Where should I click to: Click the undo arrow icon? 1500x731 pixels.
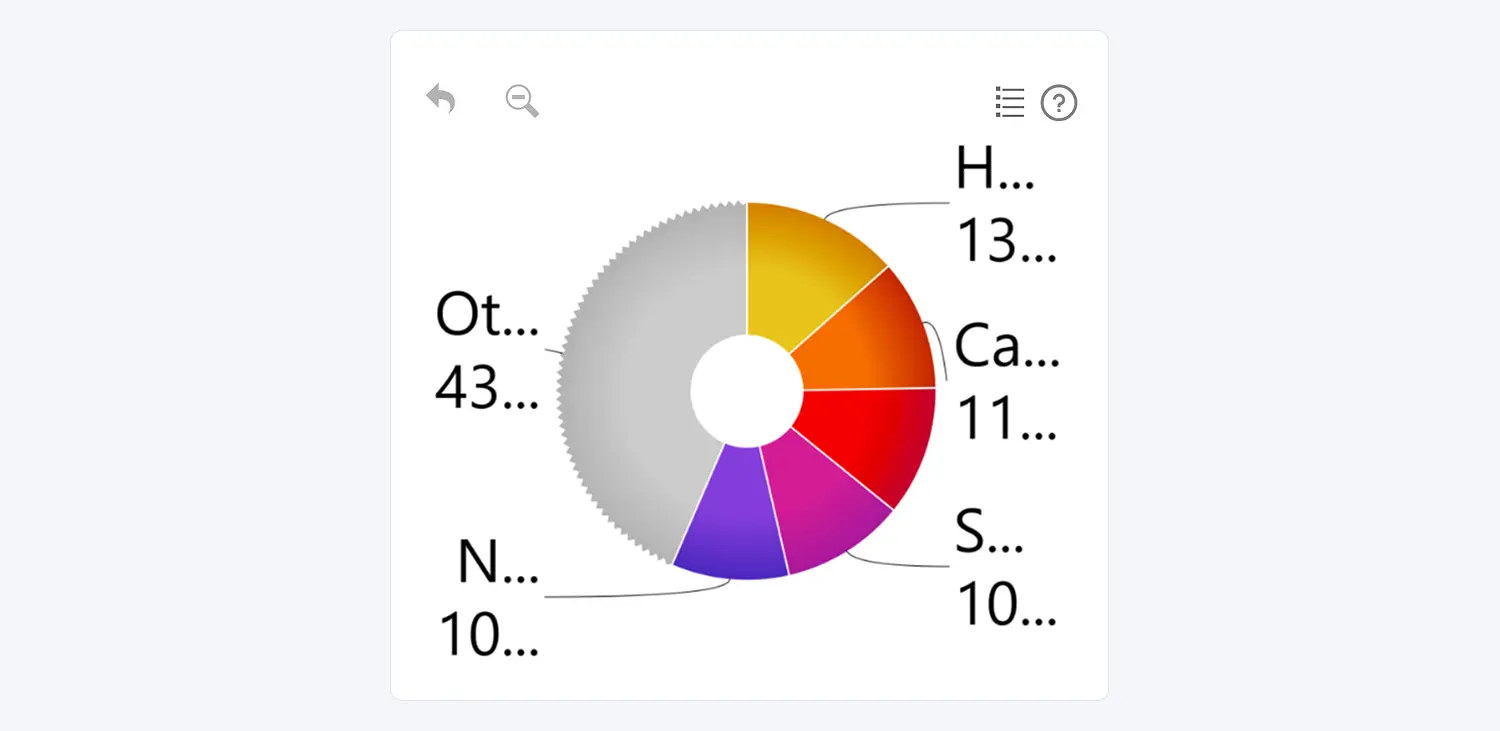tap(441, 99)
